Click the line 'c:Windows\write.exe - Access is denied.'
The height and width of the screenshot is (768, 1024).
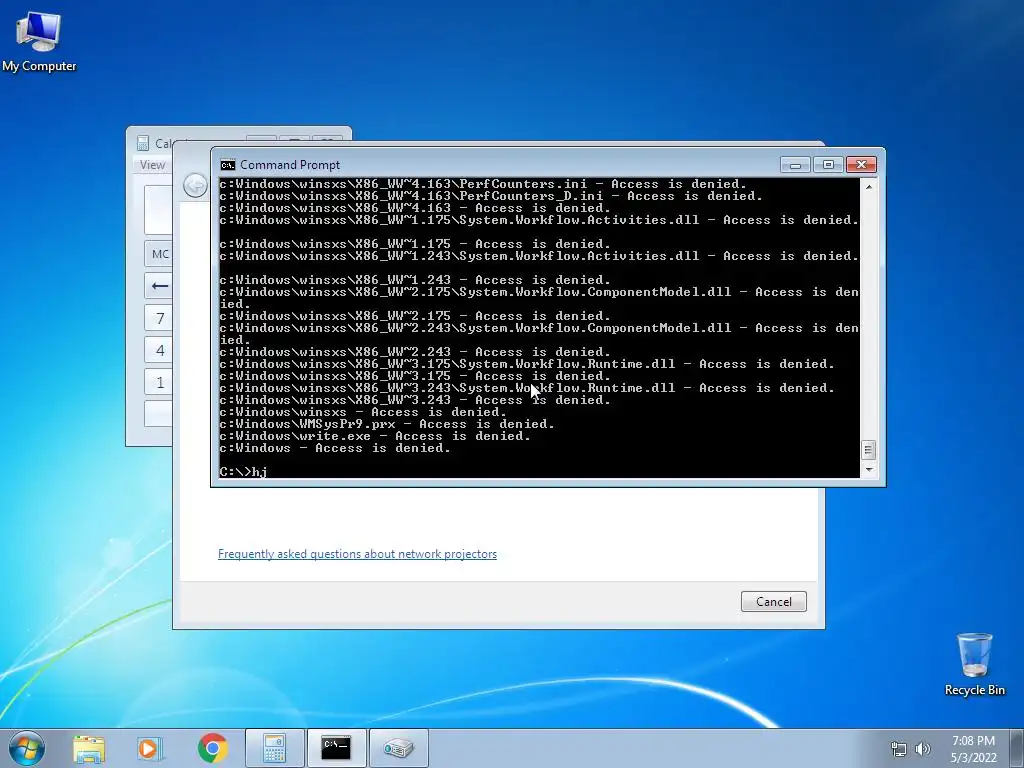click(x=375, y=436)
